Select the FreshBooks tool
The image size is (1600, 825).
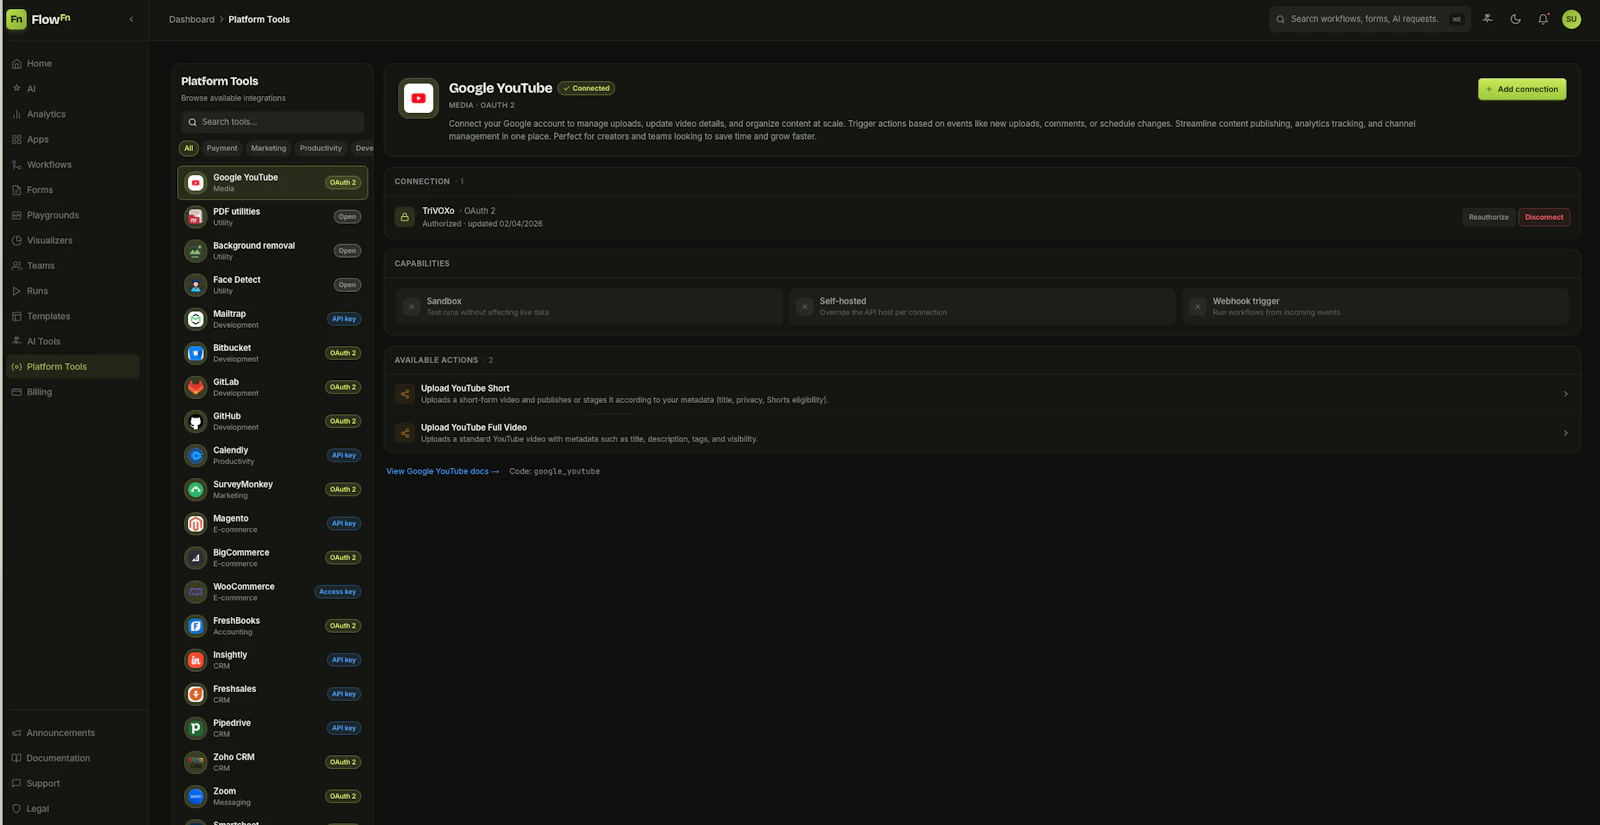point(272,626)
